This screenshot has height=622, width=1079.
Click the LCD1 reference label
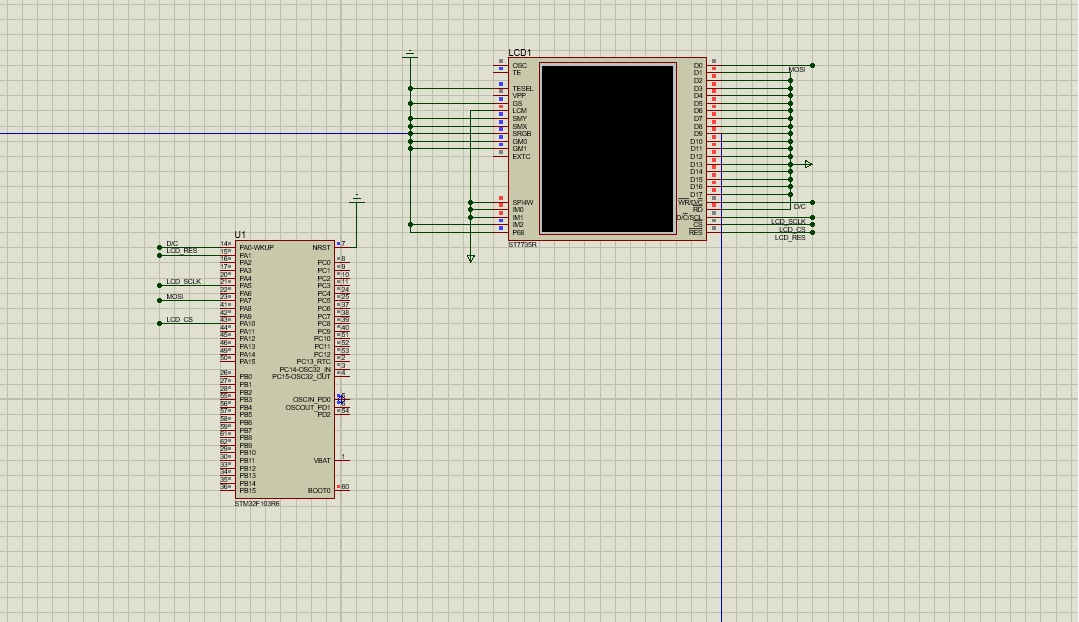coord(520,52)
